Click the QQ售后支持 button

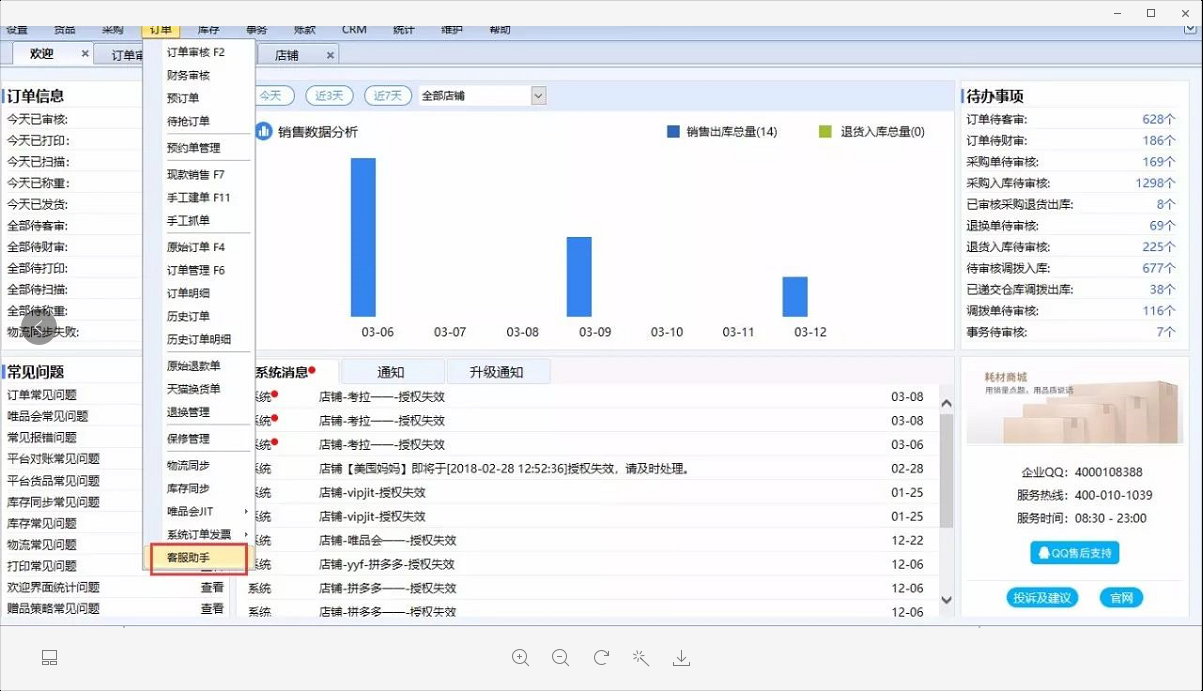[x=1075, y=552]
